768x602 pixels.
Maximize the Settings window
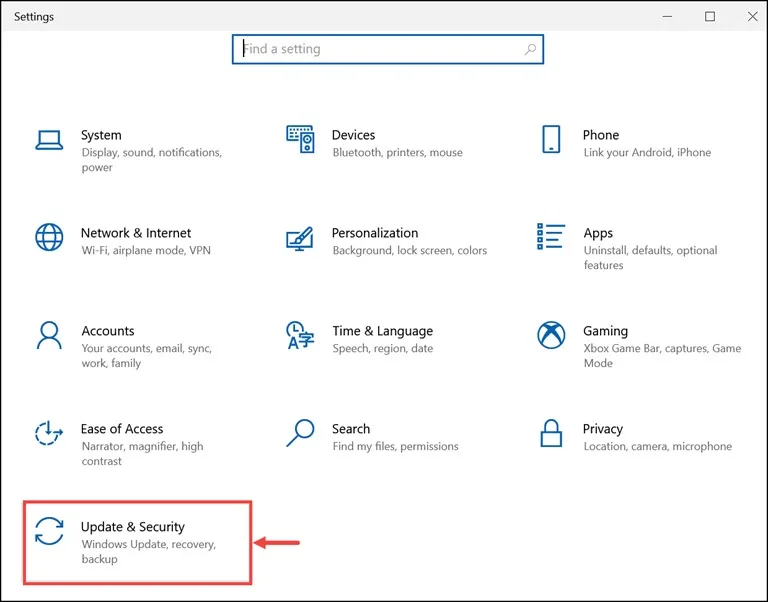click(x=710, y=17)
